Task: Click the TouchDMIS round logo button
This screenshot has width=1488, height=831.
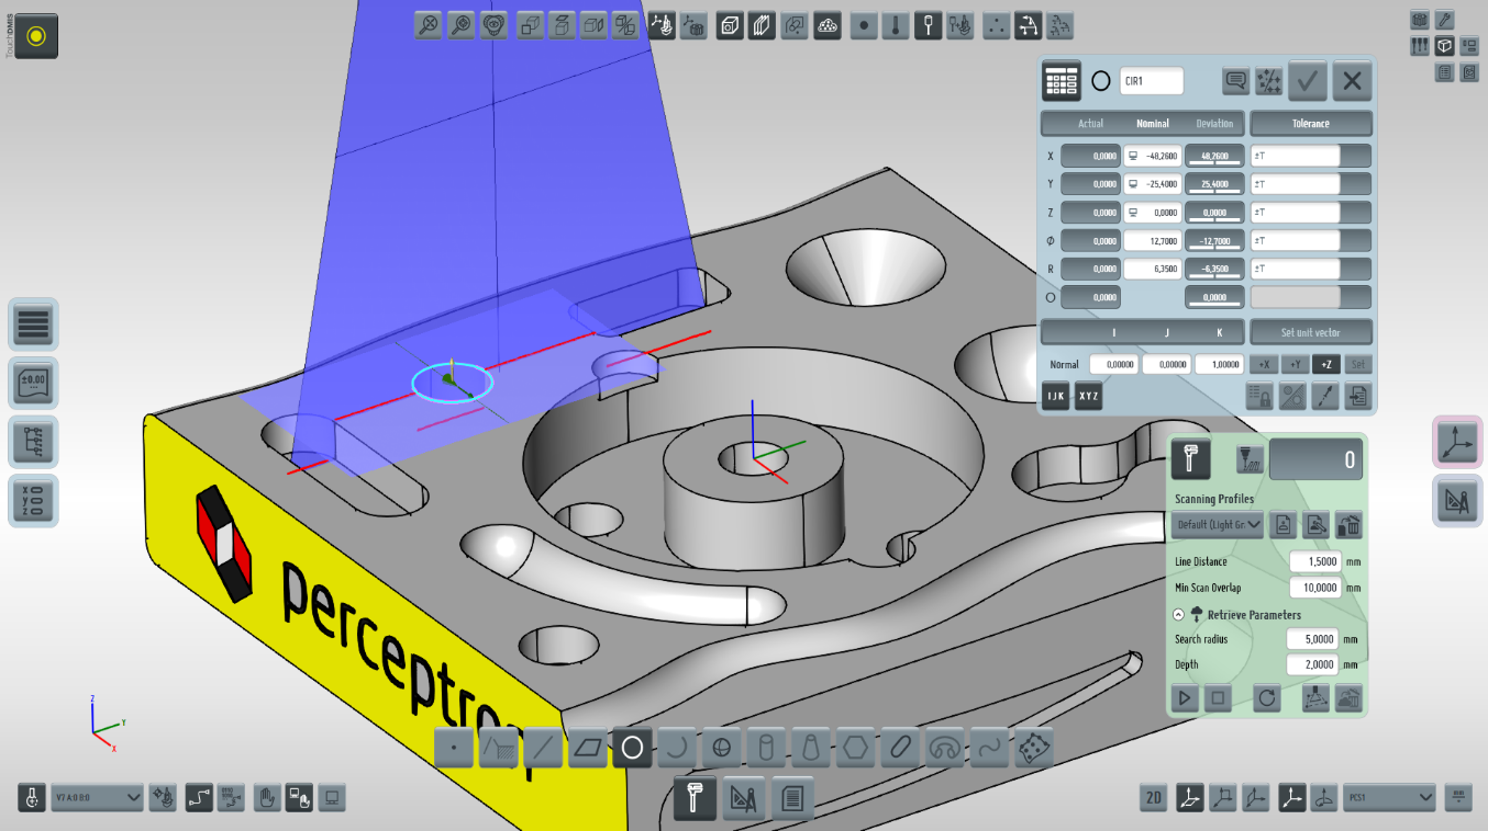Action: click(36, 36)
